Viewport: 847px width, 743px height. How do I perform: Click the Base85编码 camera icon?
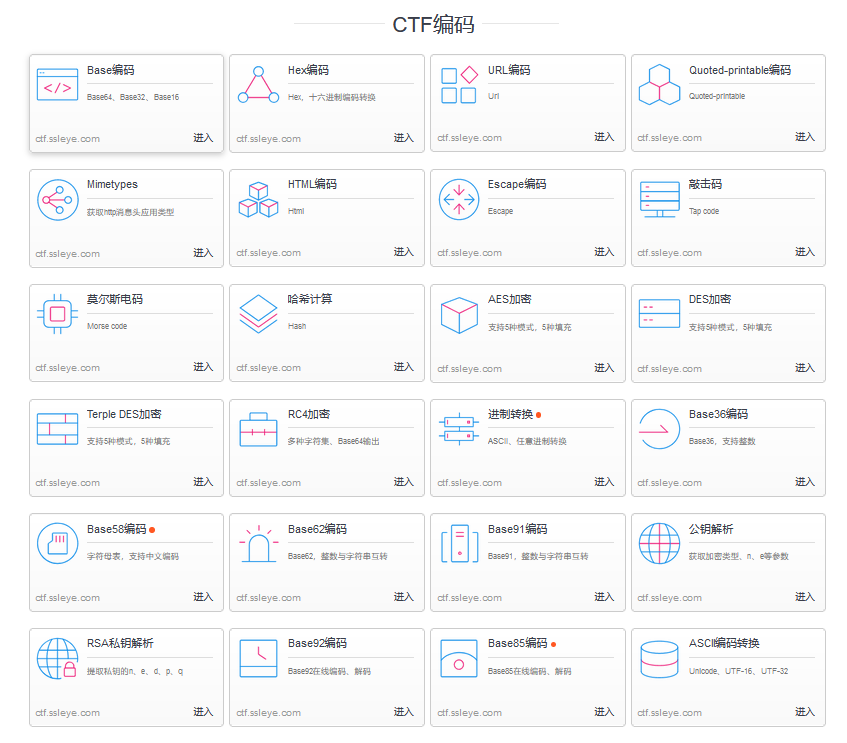[459, 659]
